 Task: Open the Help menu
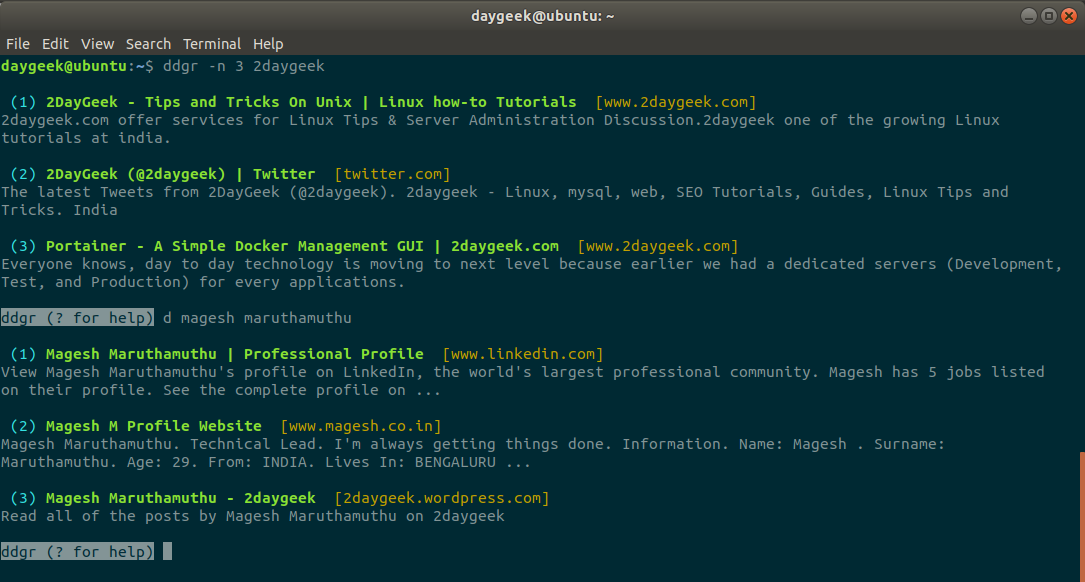tap(268, 44)
